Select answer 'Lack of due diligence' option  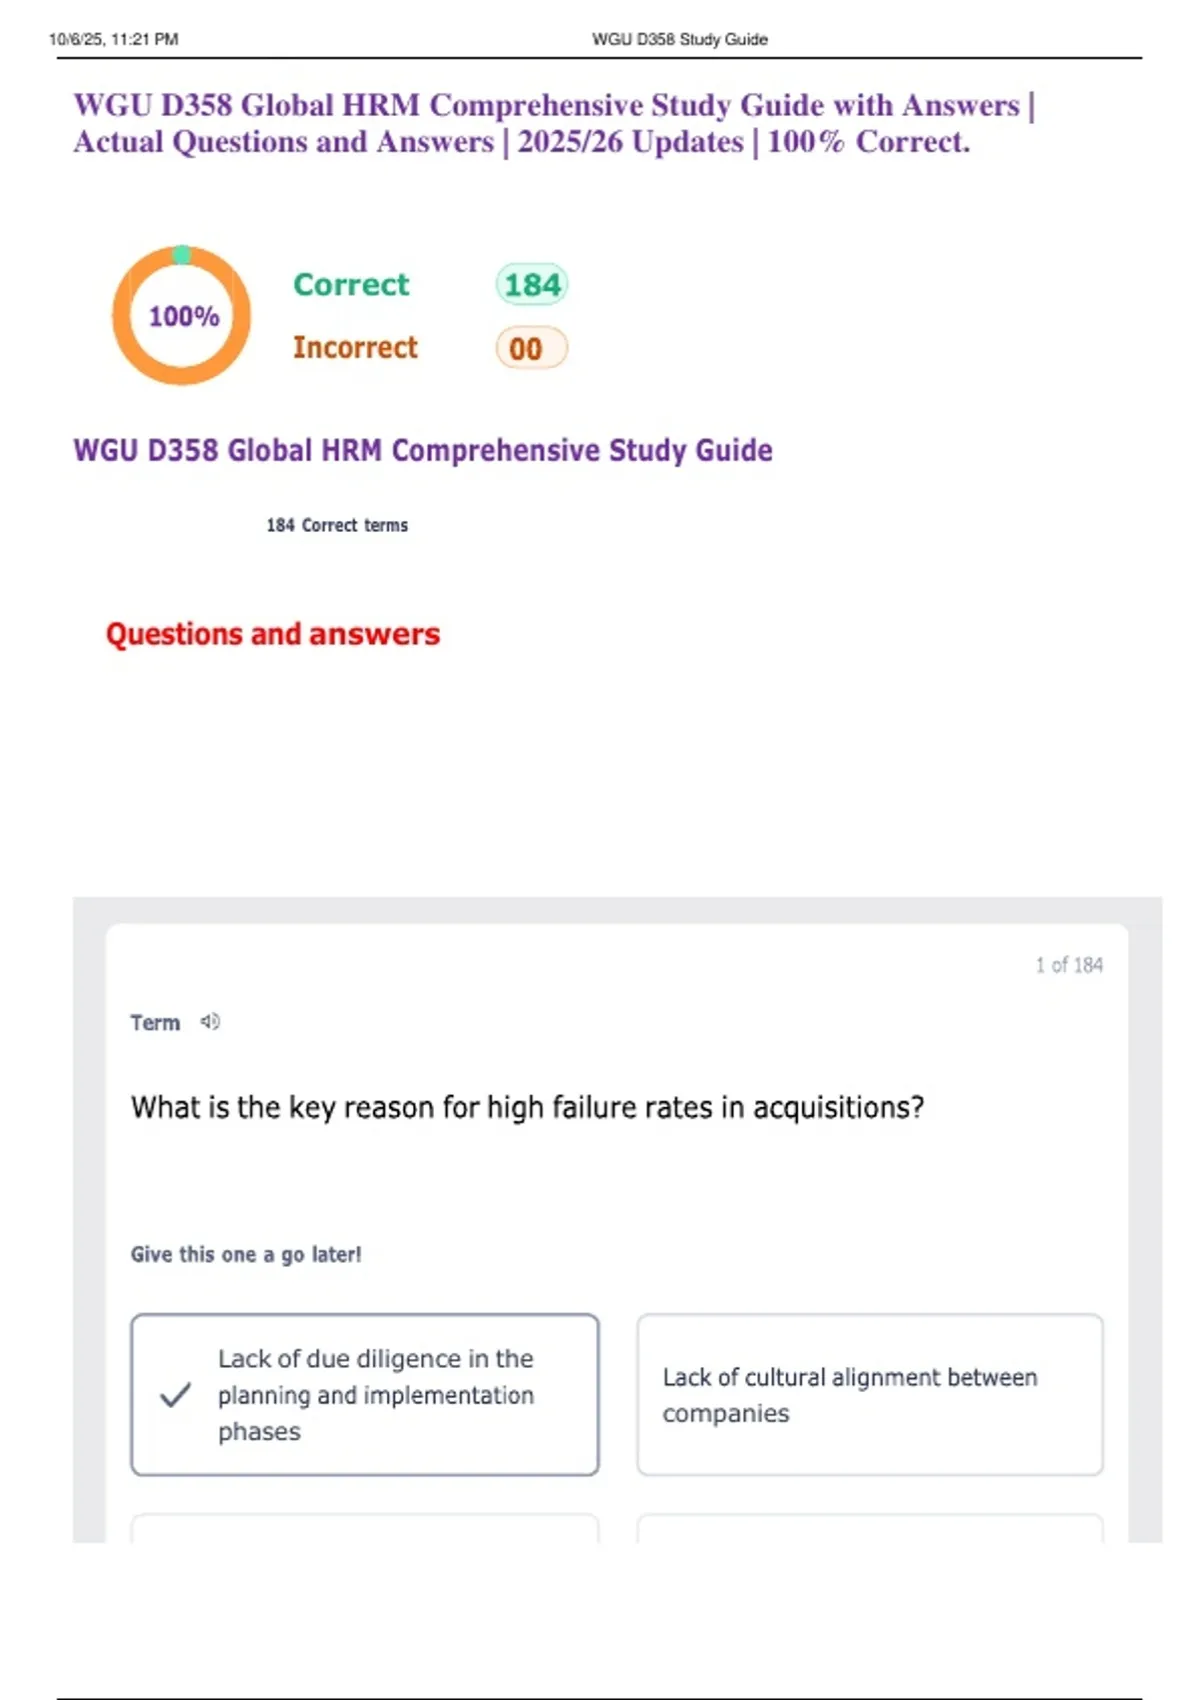pyautogui.click(x=375, y=1395)
